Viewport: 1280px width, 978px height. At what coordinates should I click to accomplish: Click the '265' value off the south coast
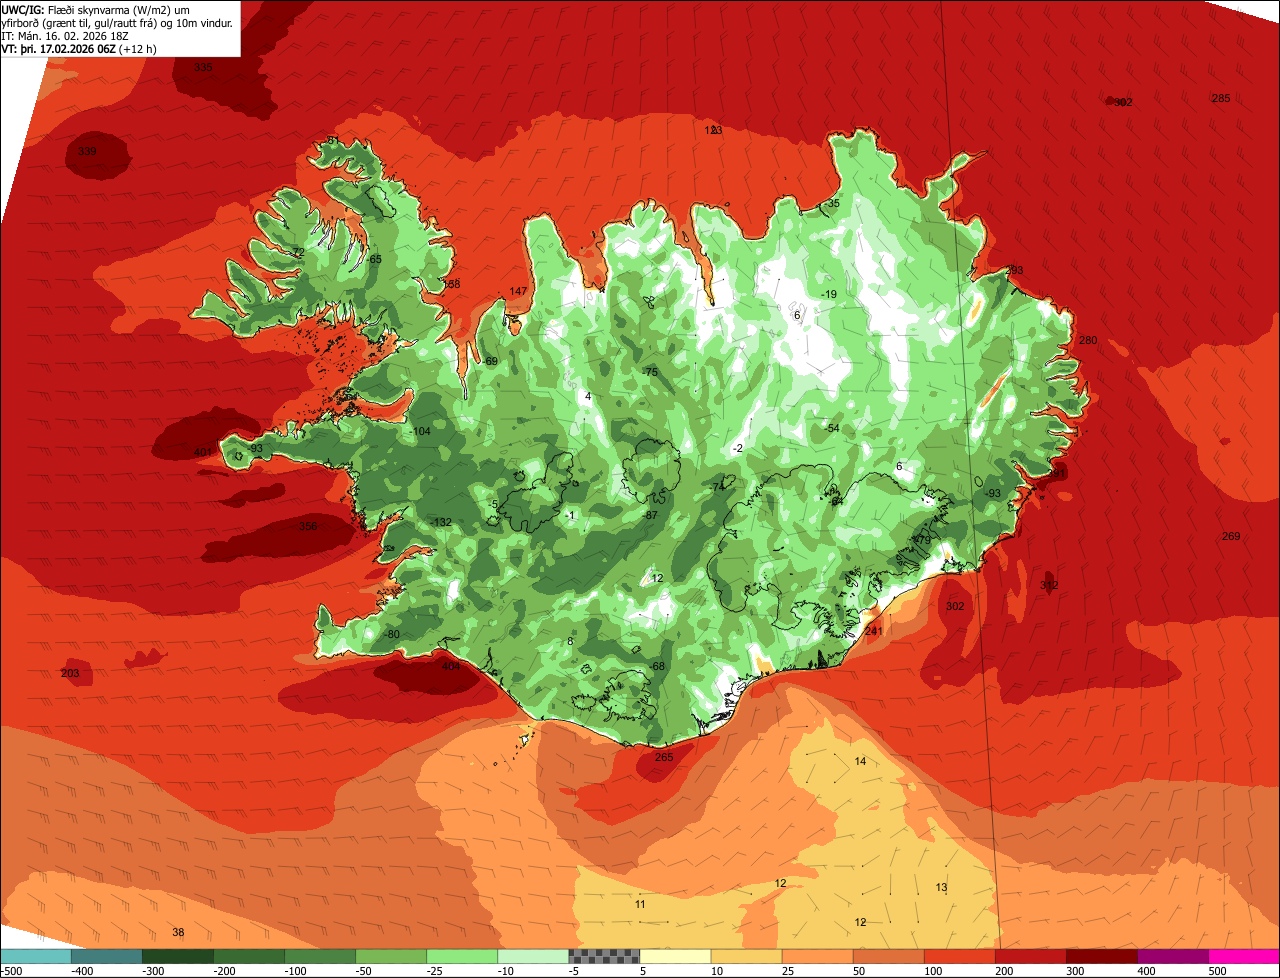[x=664, y=757]
